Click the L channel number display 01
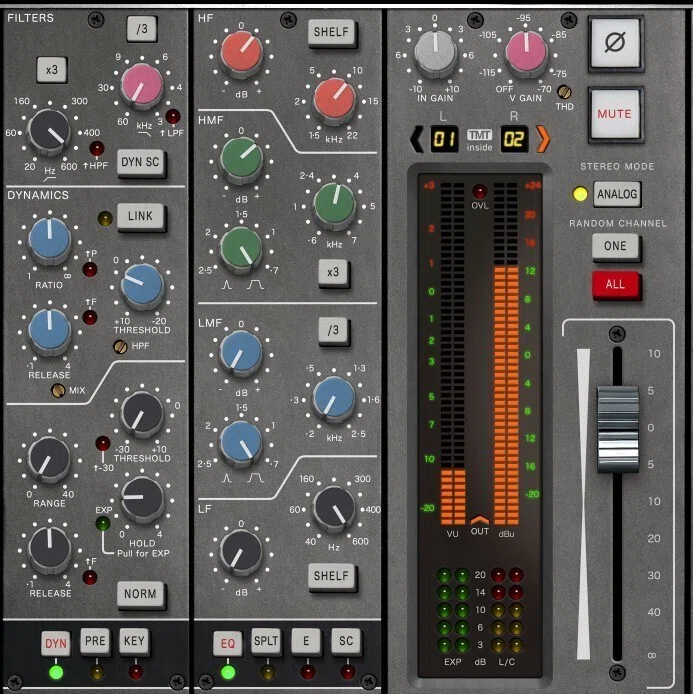 click(444, 139)
